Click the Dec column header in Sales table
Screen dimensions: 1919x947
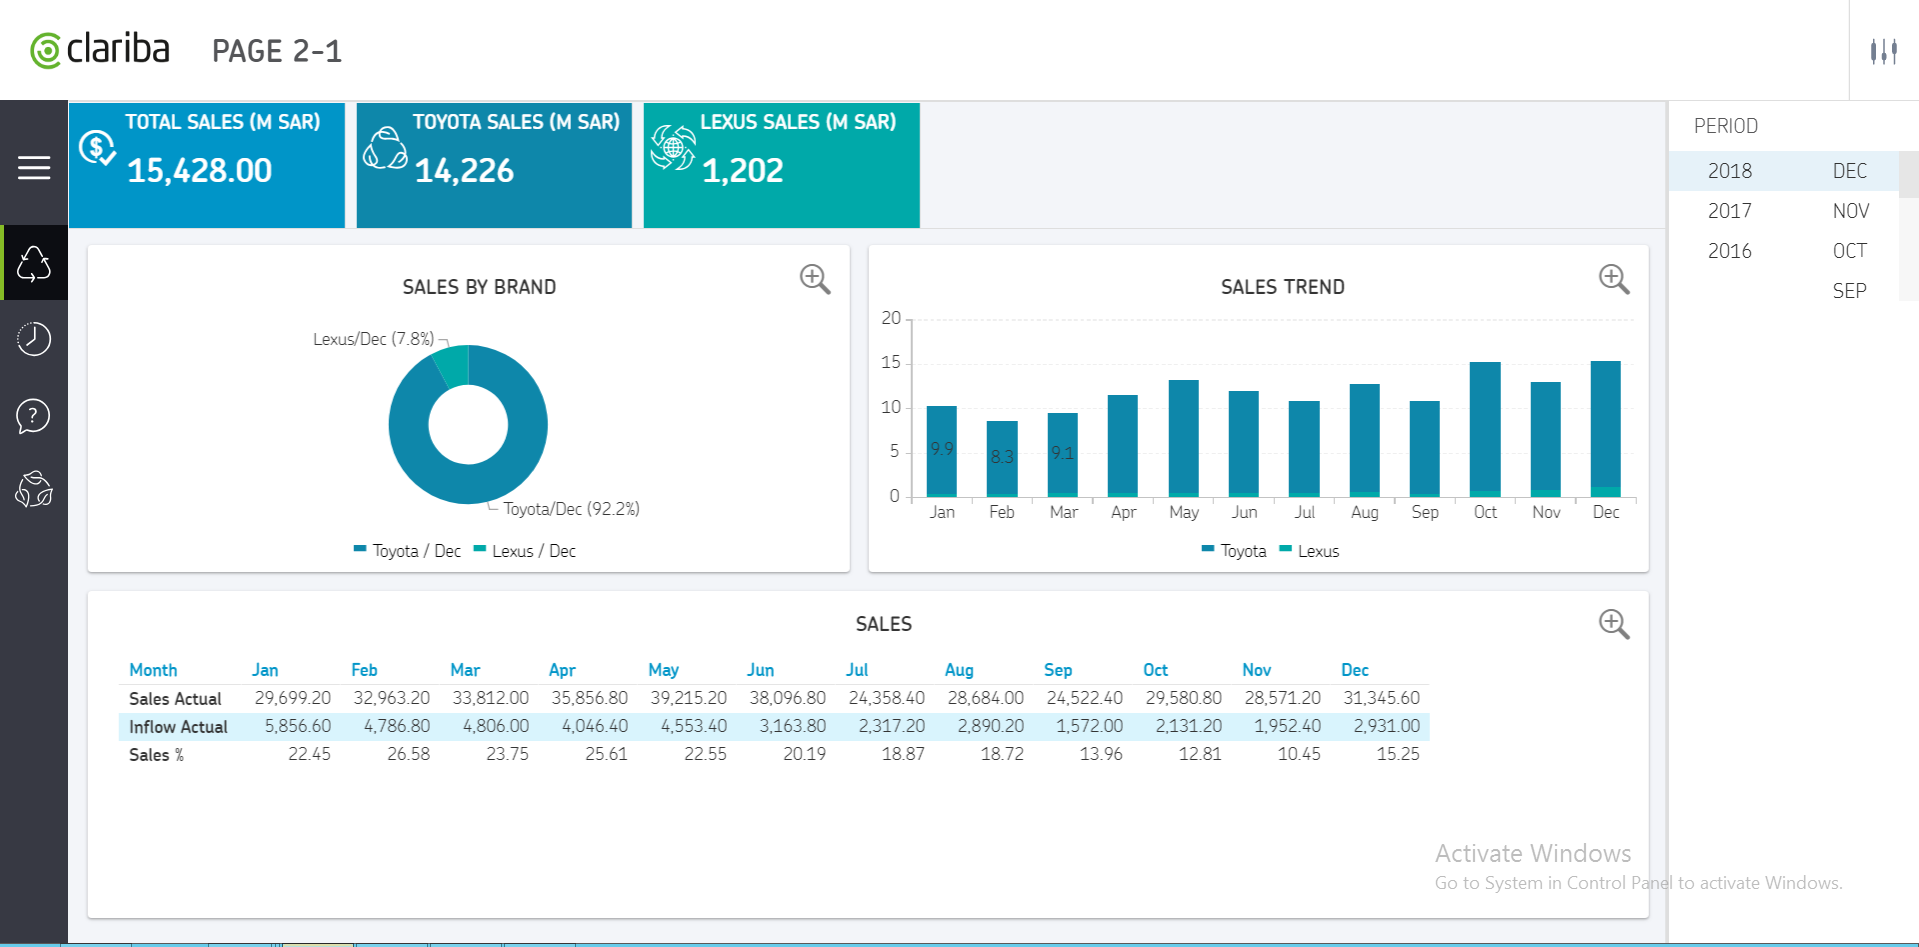click(1355, 670)
